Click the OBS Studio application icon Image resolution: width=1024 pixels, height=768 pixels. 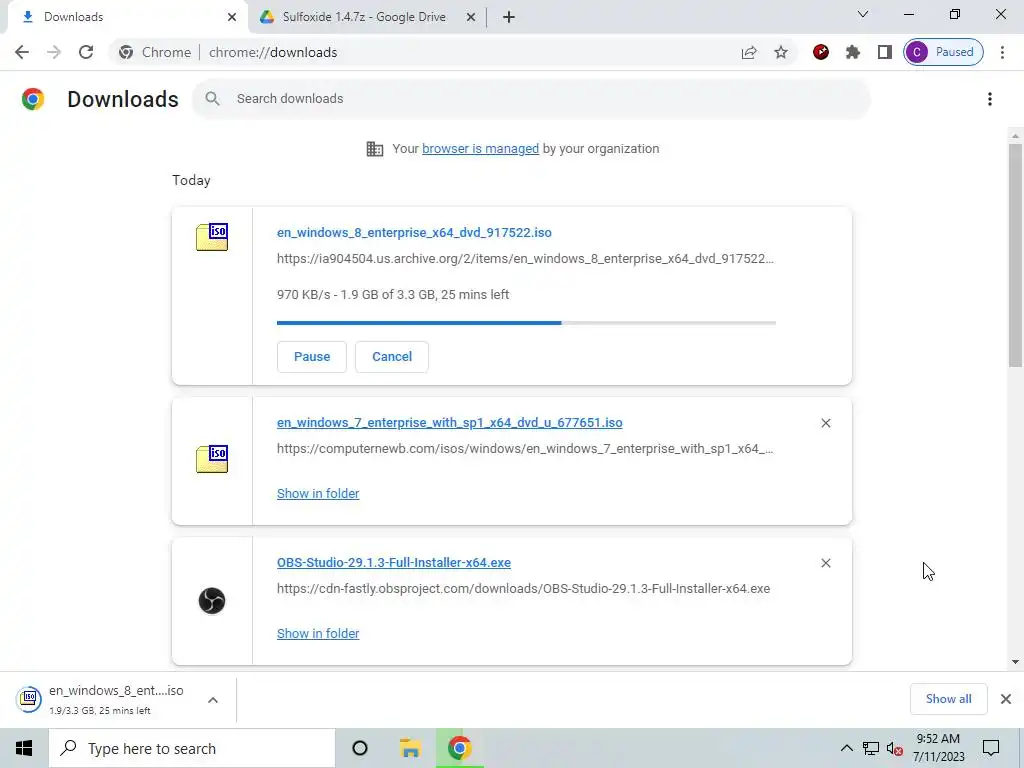[x=212, y=601]
